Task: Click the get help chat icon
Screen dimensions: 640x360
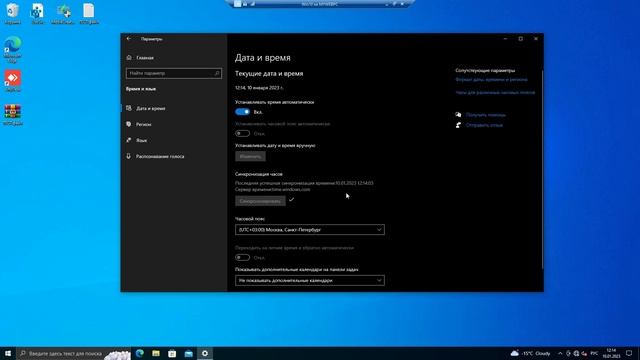Action: coord(458,115)
